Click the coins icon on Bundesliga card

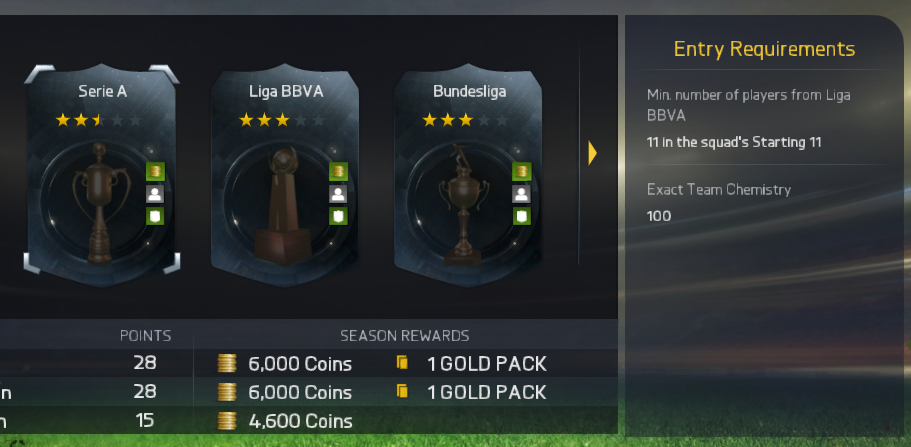click(x=522, y=171)
